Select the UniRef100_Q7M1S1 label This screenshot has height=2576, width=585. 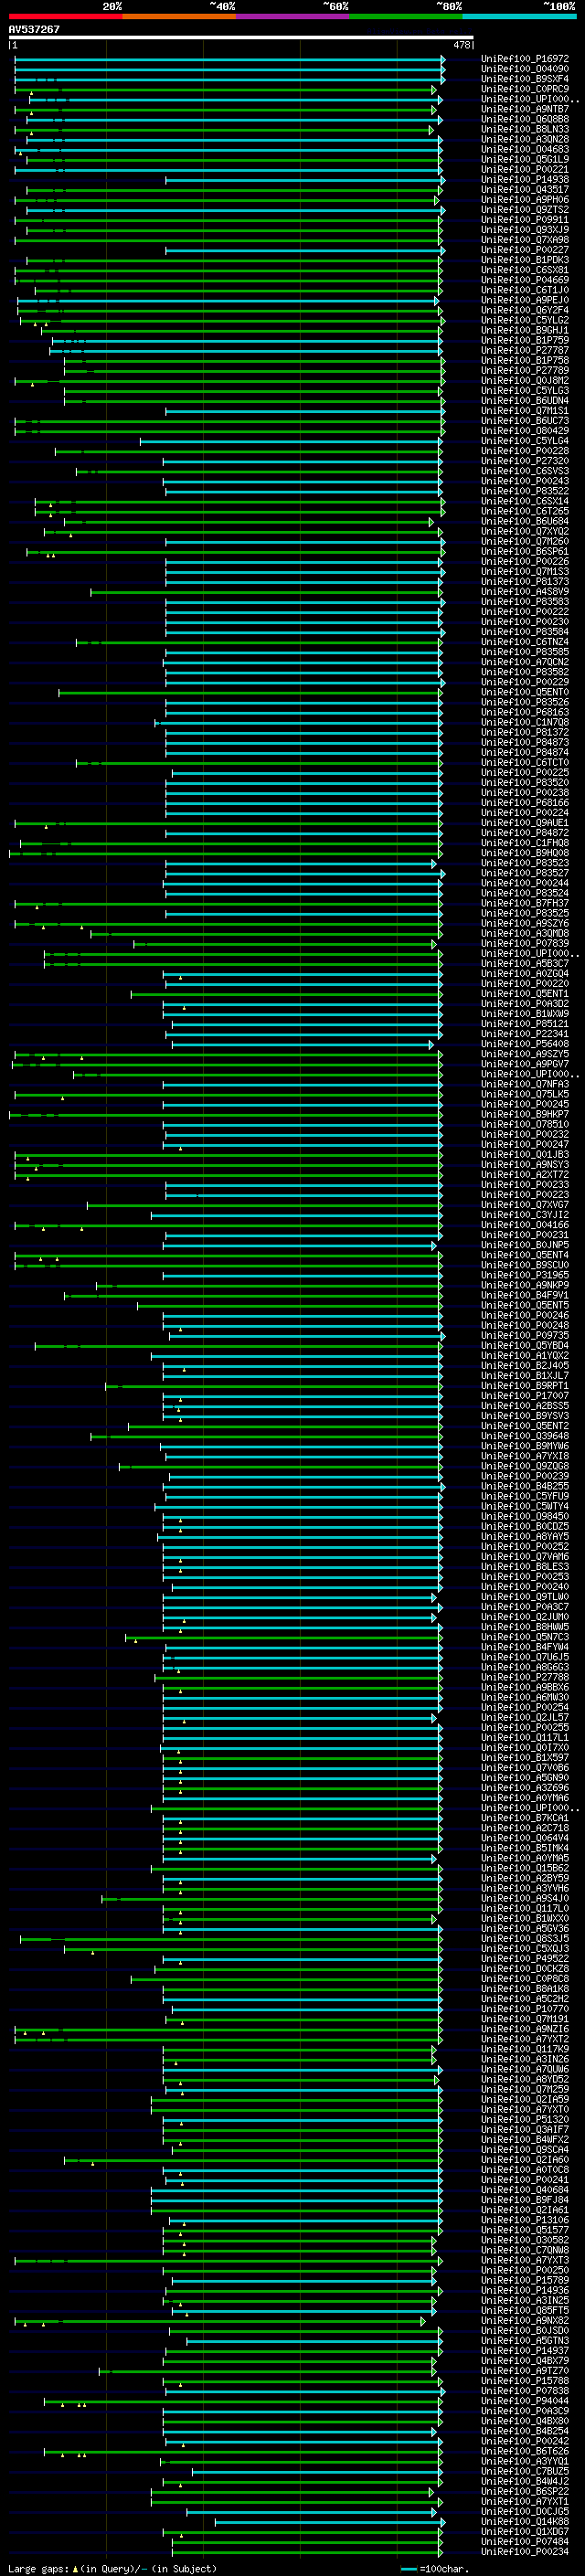(525, 411)
